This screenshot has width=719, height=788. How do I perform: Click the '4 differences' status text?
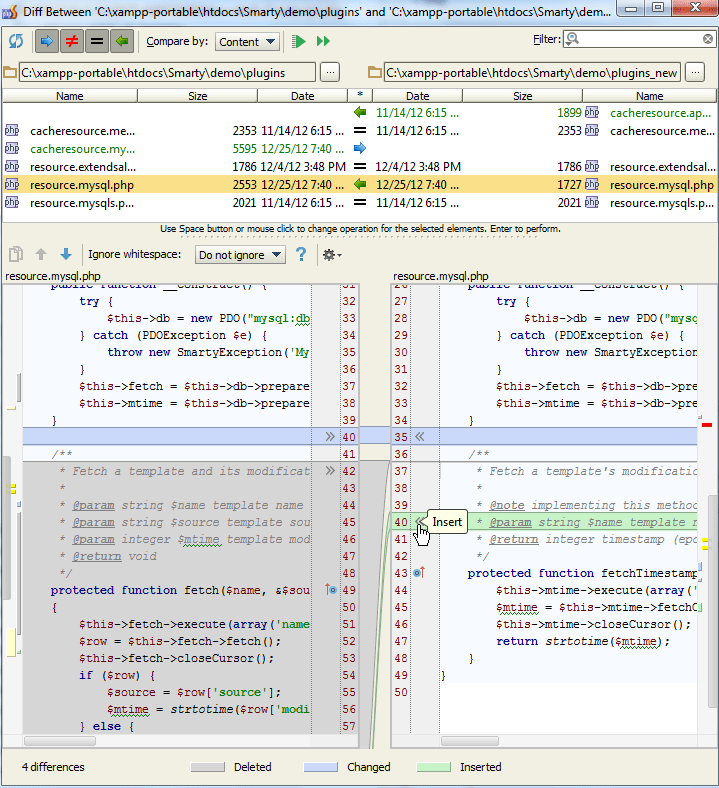point(53,767)
